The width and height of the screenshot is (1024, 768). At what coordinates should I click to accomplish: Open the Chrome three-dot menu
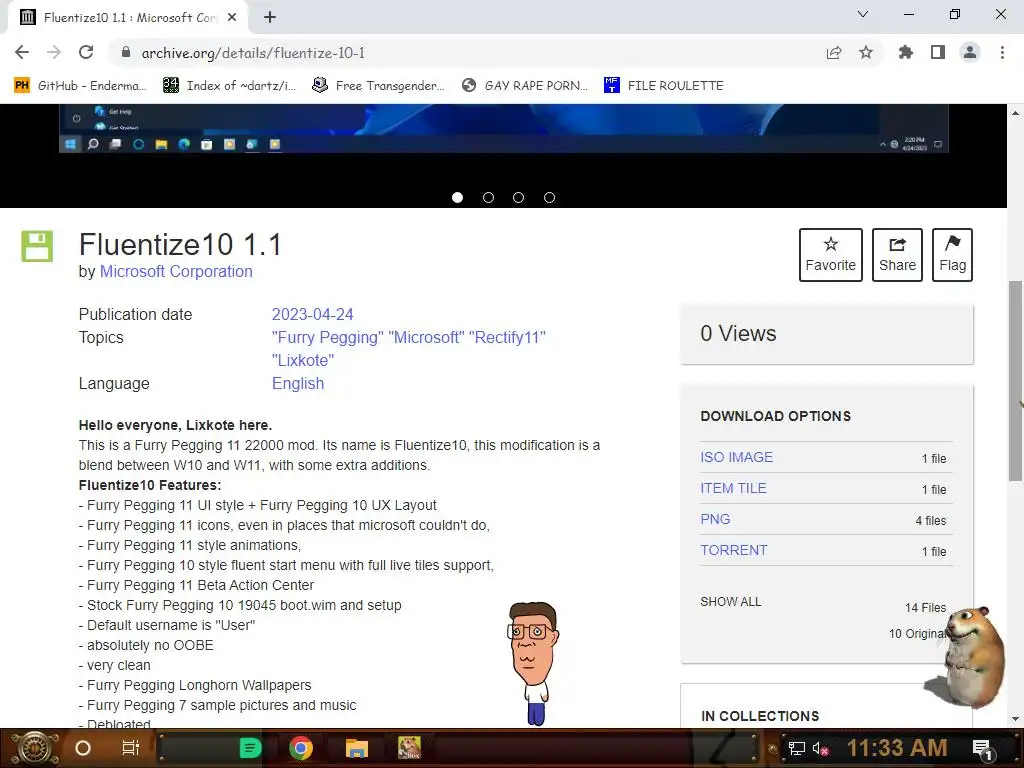[1002, 52]
